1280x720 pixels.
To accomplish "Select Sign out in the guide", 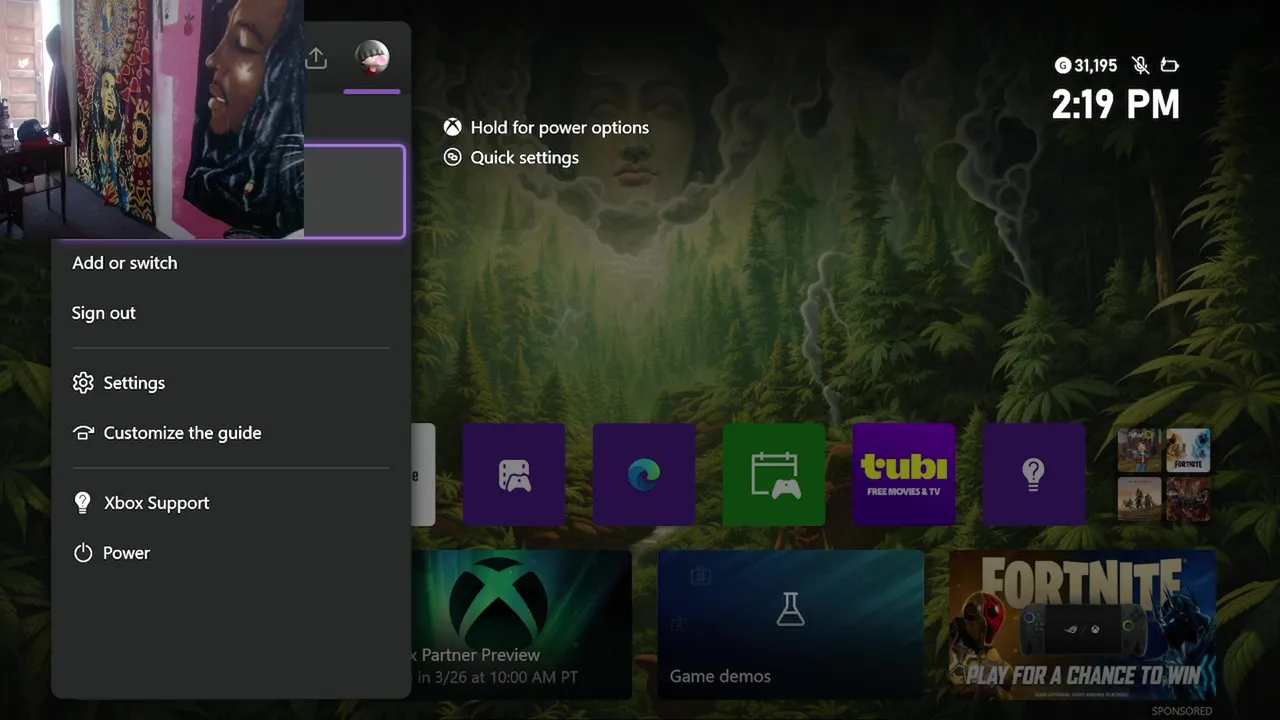I will point(103,313).
